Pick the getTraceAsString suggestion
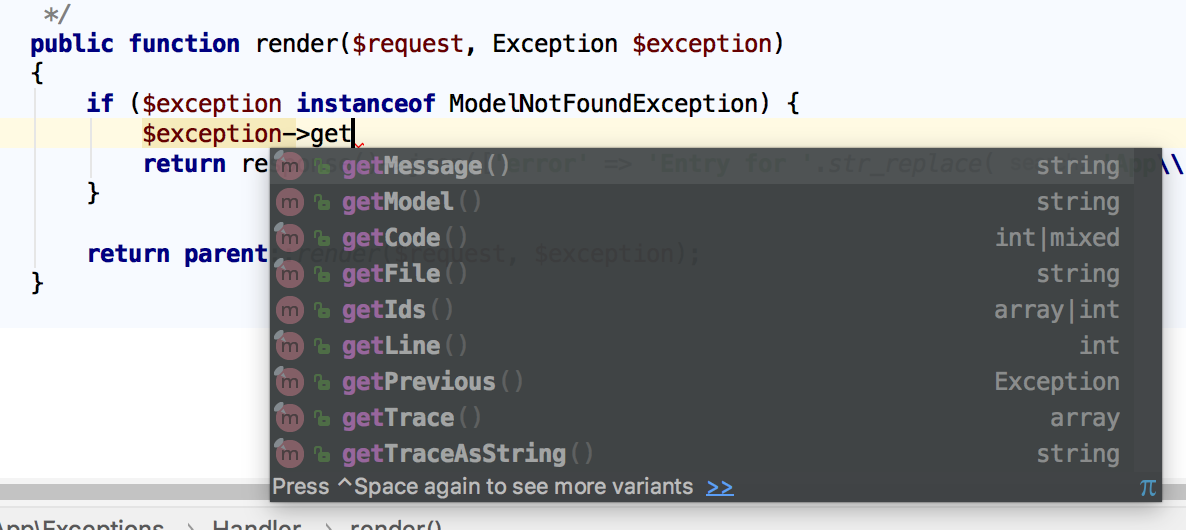Image resolution: width=1186 pixels, height=530 pixels. pos(454,454)
